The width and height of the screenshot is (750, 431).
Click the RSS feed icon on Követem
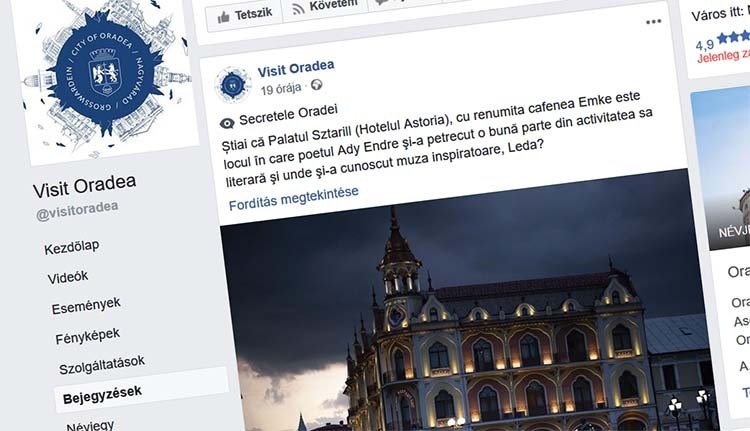tap(298, 9)
